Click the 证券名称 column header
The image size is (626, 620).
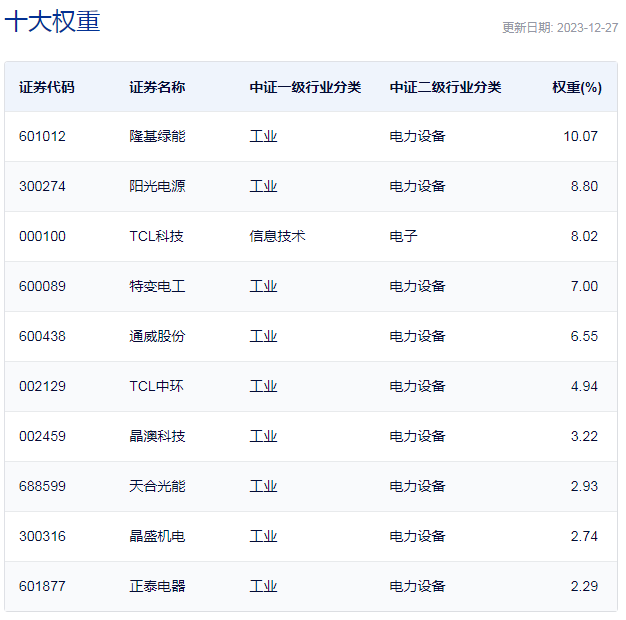(x=157, y=87)
